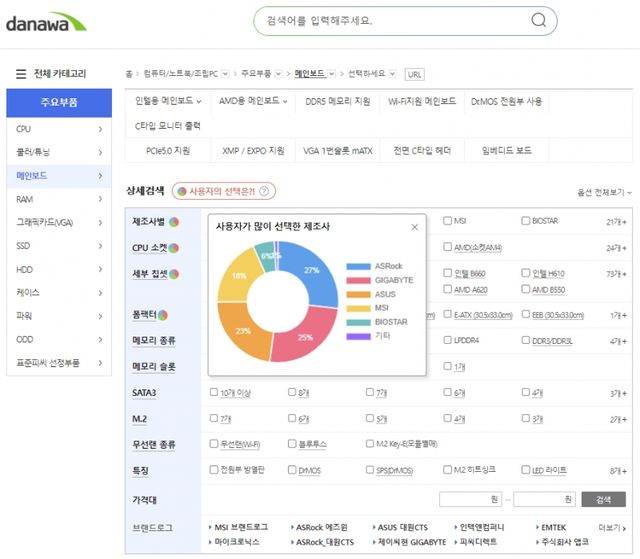Check the BIOSTAR manufacturer checkbox
Viewport: 640px width, 559px height.
pyautogui.click(x=526, y=221)
